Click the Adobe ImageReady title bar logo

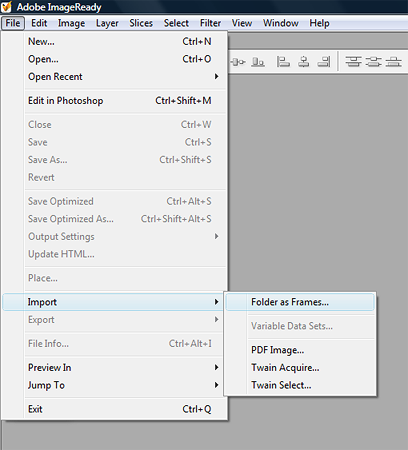7,7
